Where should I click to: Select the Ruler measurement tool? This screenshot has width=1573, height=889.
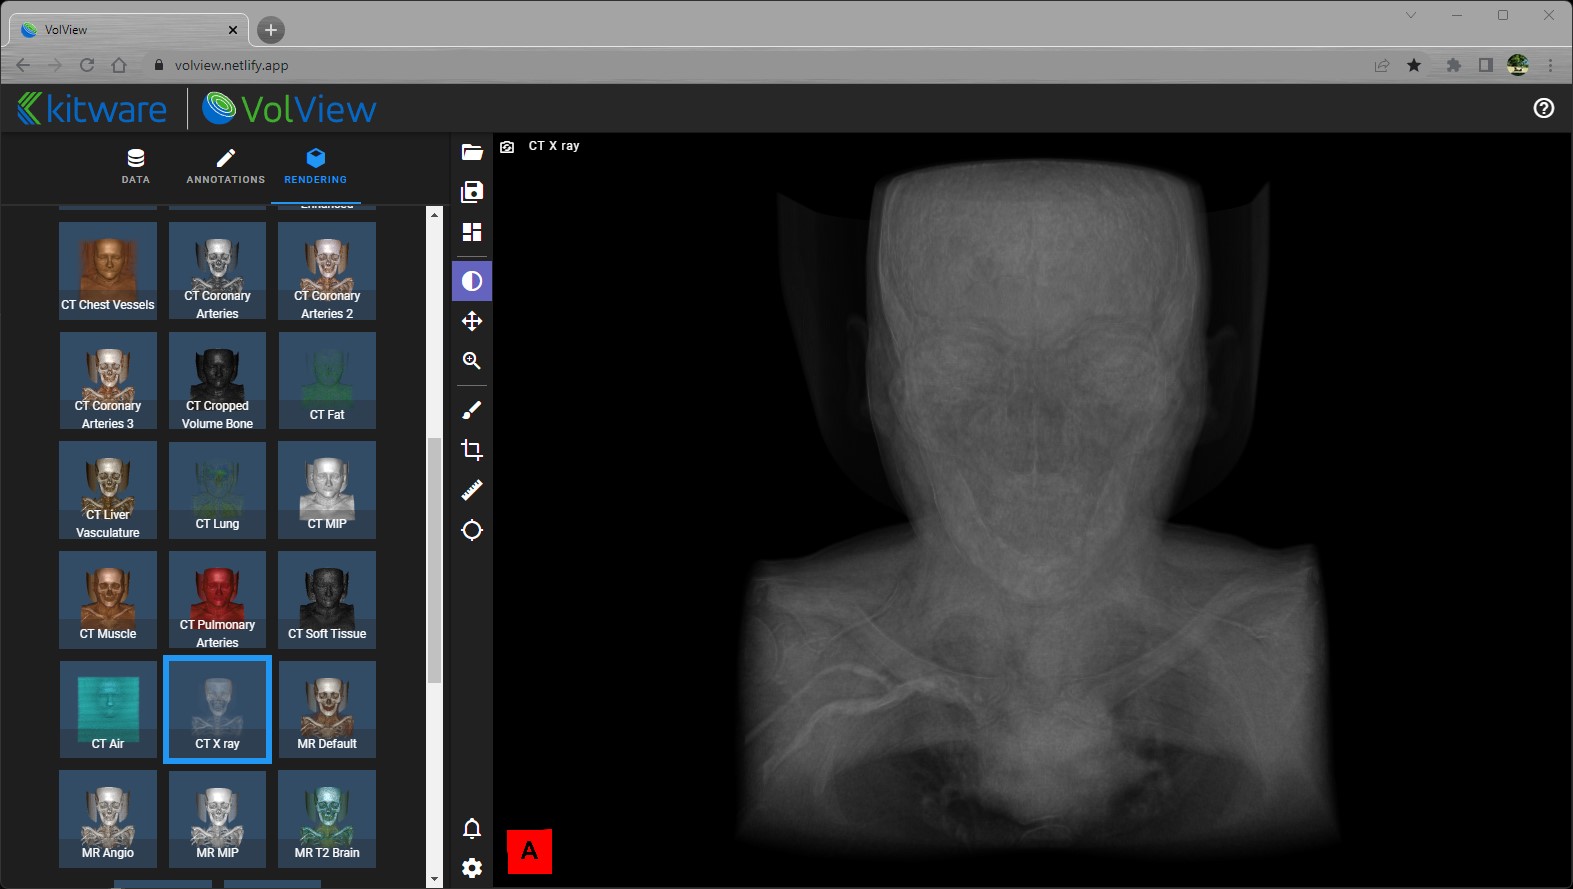472,490
